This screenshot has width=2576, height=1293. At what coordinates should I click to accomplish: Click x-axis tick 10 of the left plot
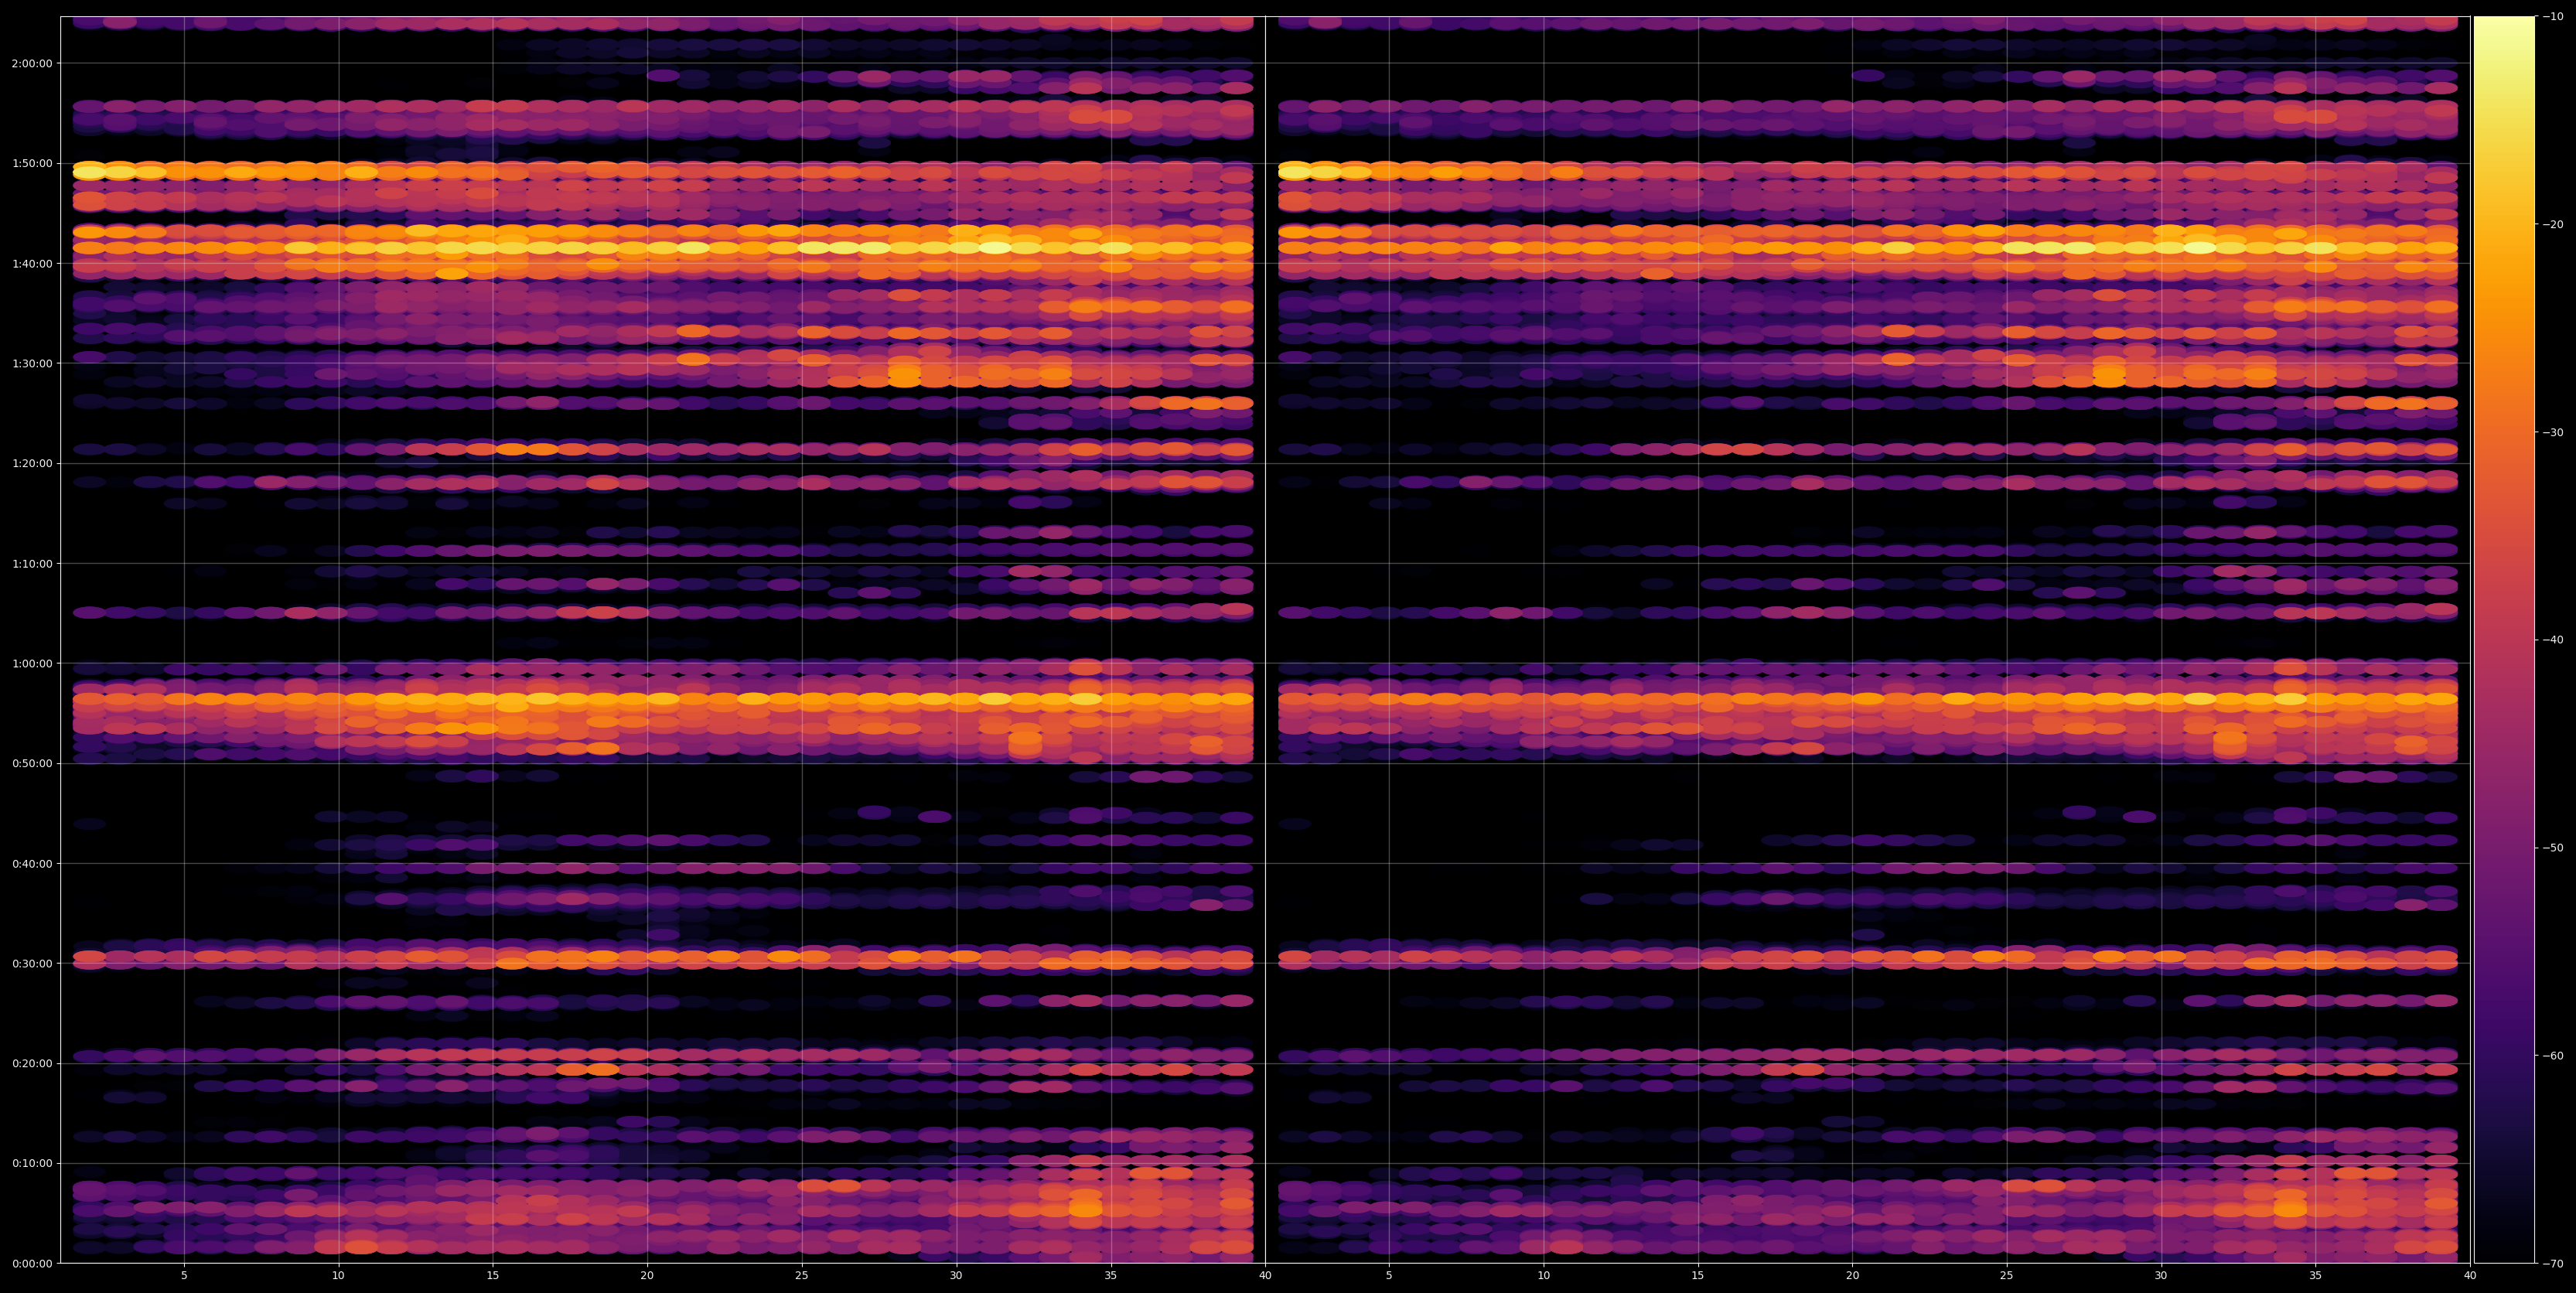338,1276
